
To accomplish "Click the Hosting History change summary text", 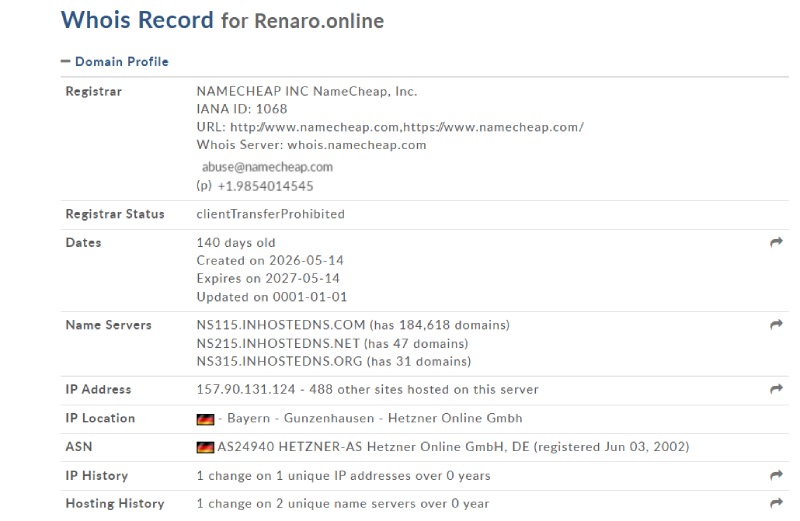I will pyautogui.click(x=343, y=504).
